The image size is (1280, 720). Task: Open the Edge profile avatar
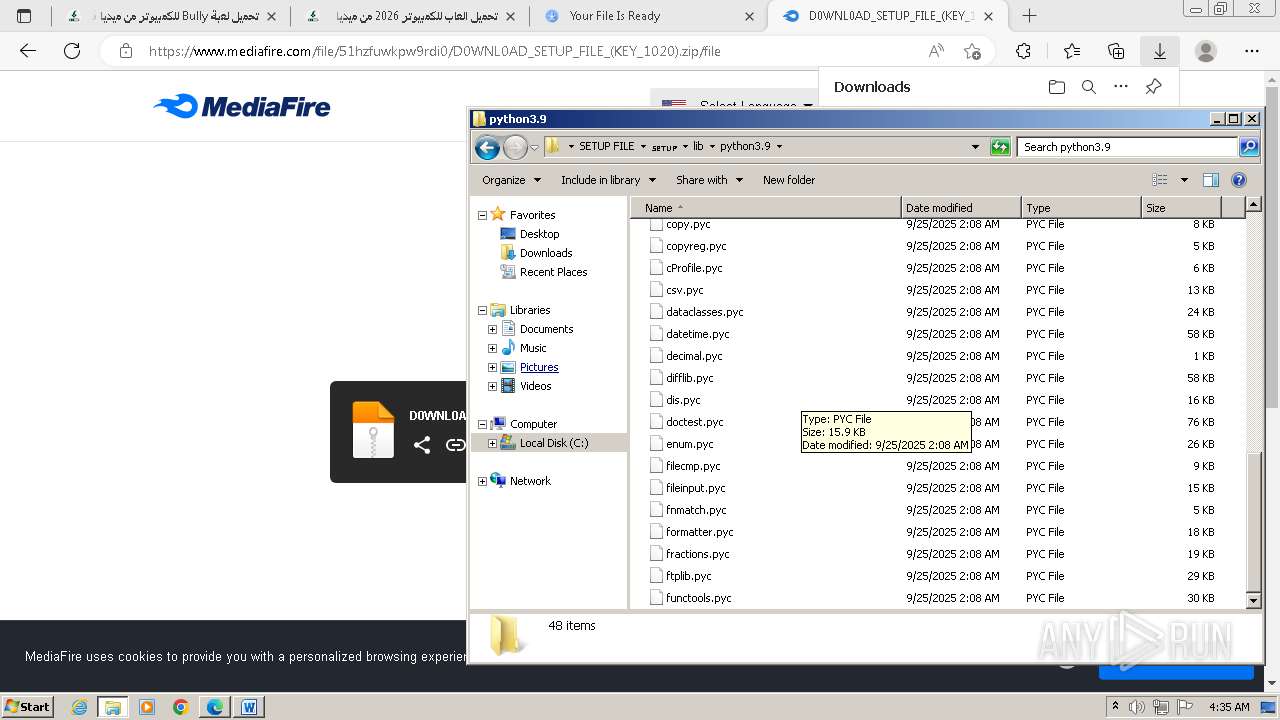[x=1206, y=51]
